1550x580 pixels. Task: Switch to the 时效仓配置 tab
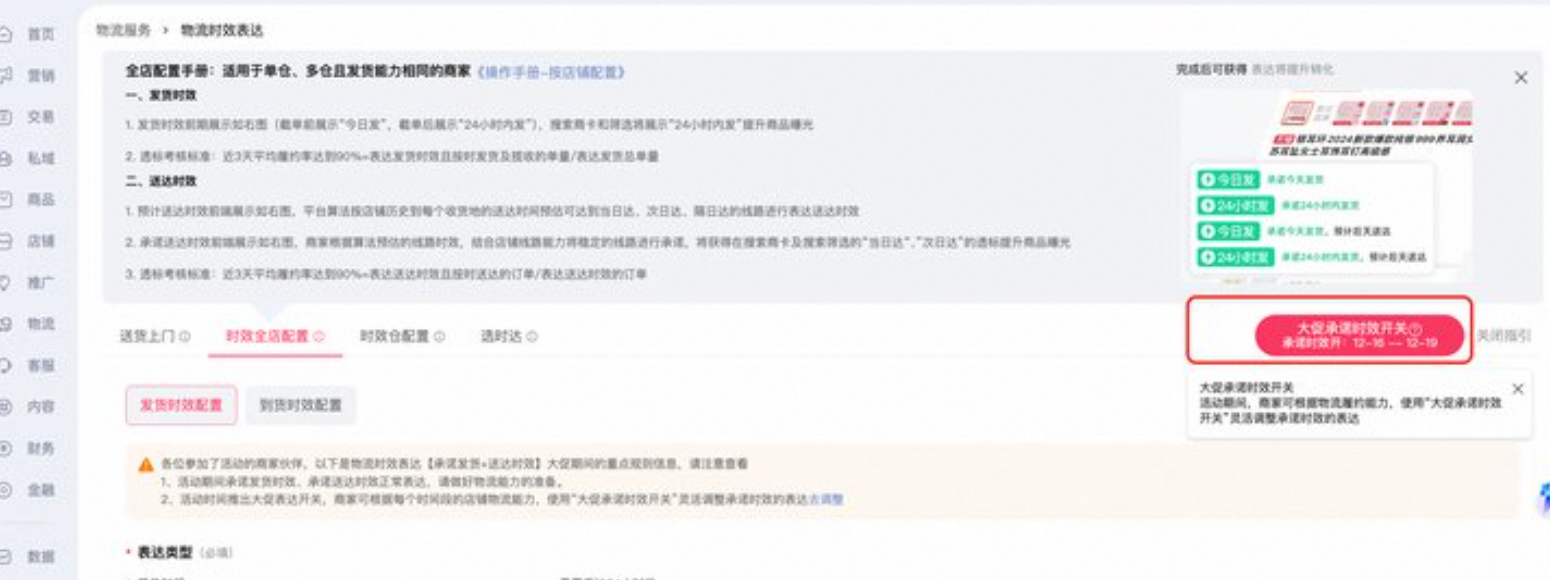click(394, 336)
